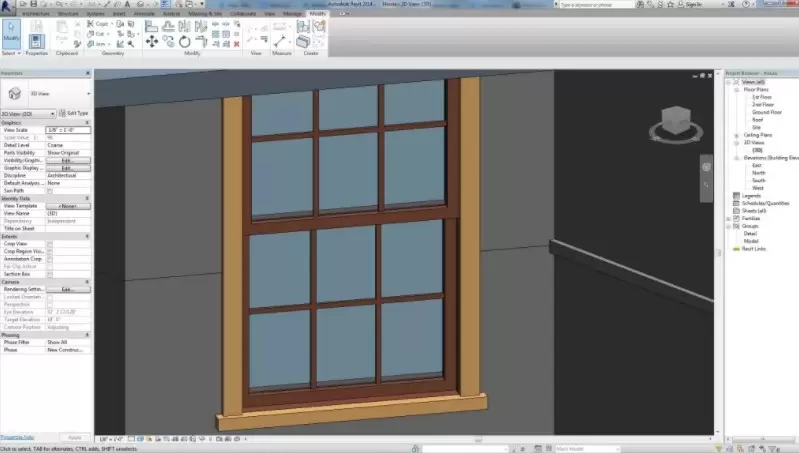This screenshot has height=453, width=799.
Task: Click the Edit Type button
Action: click(73, 113)
